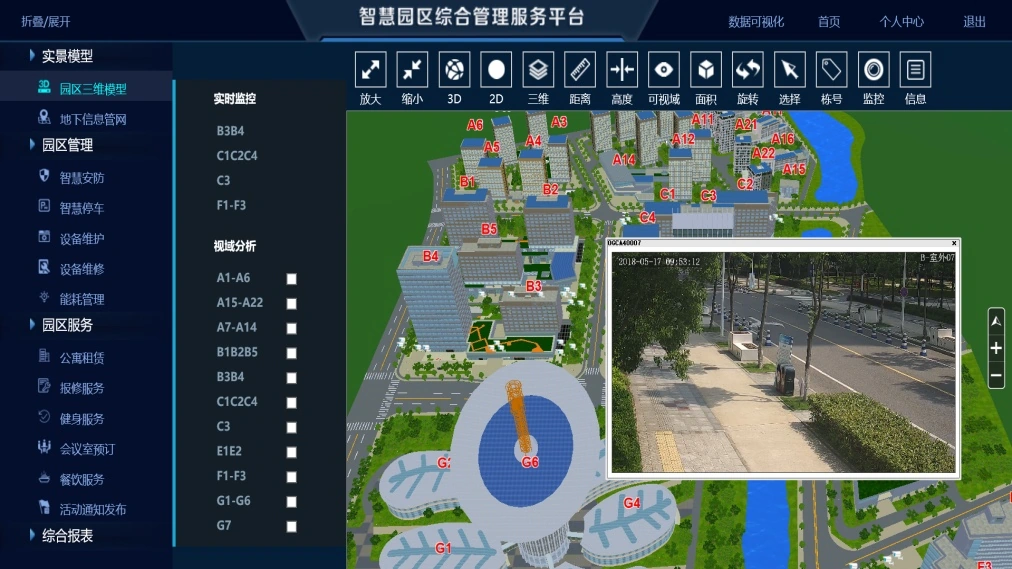Open F1-F3 real-time monitoring feed
The height and width of the screenshot is (569, 1012).
click(x=231, y=205)
